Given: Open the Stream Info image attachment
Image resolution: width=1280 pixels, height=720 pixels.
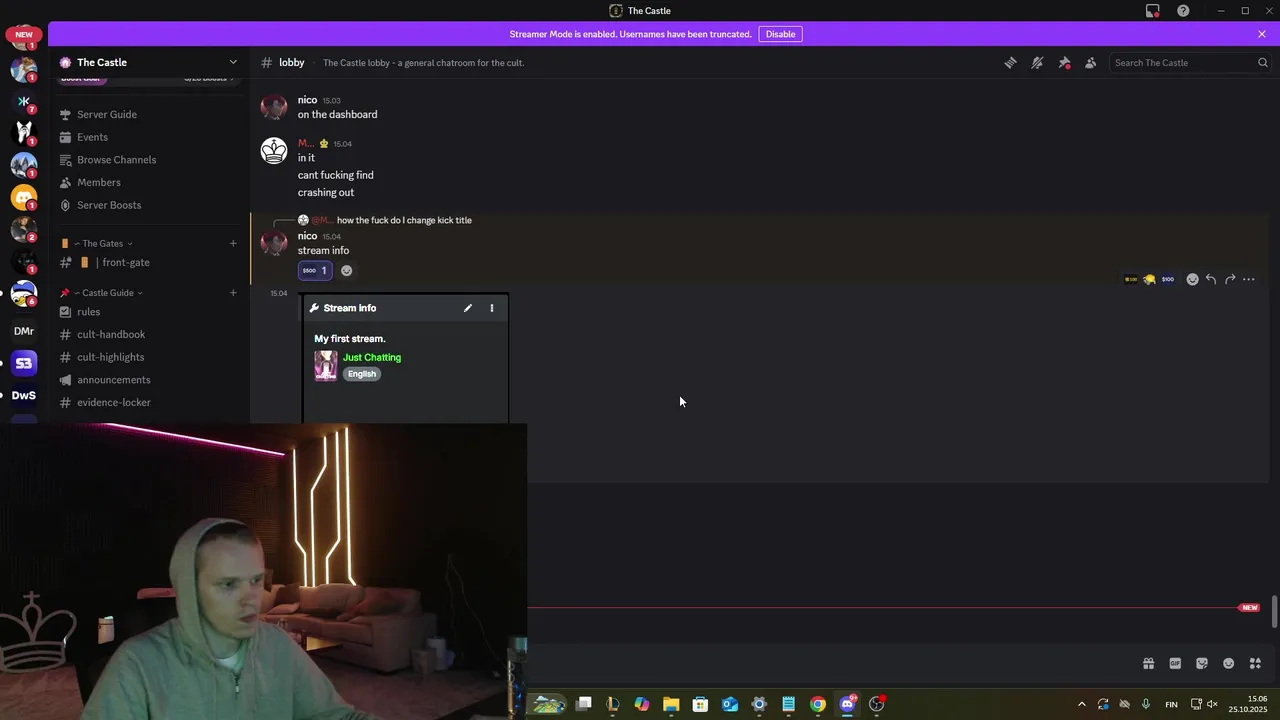Looking at the screenshot, I should pos(406,358).
